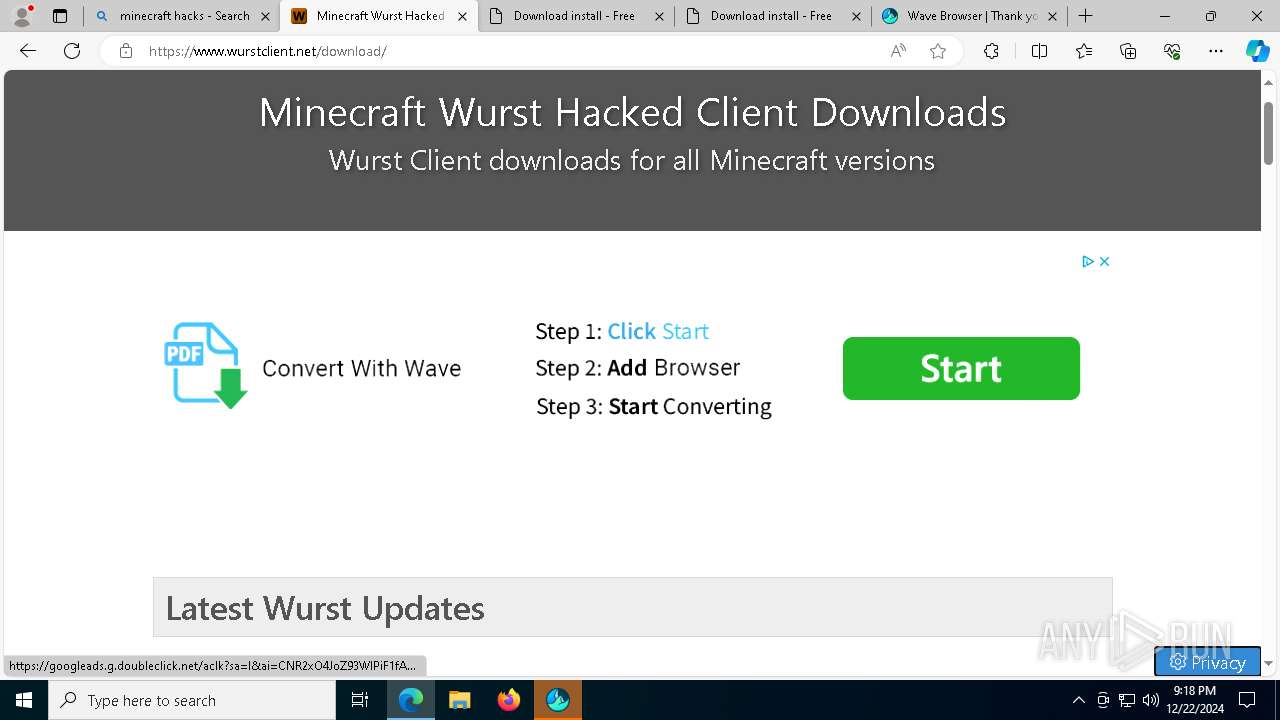Screen dimensions: 1280x720
Task: Click the Minecraft Wurst Hacked Client Downloads heading
Action: pos(632,112)
